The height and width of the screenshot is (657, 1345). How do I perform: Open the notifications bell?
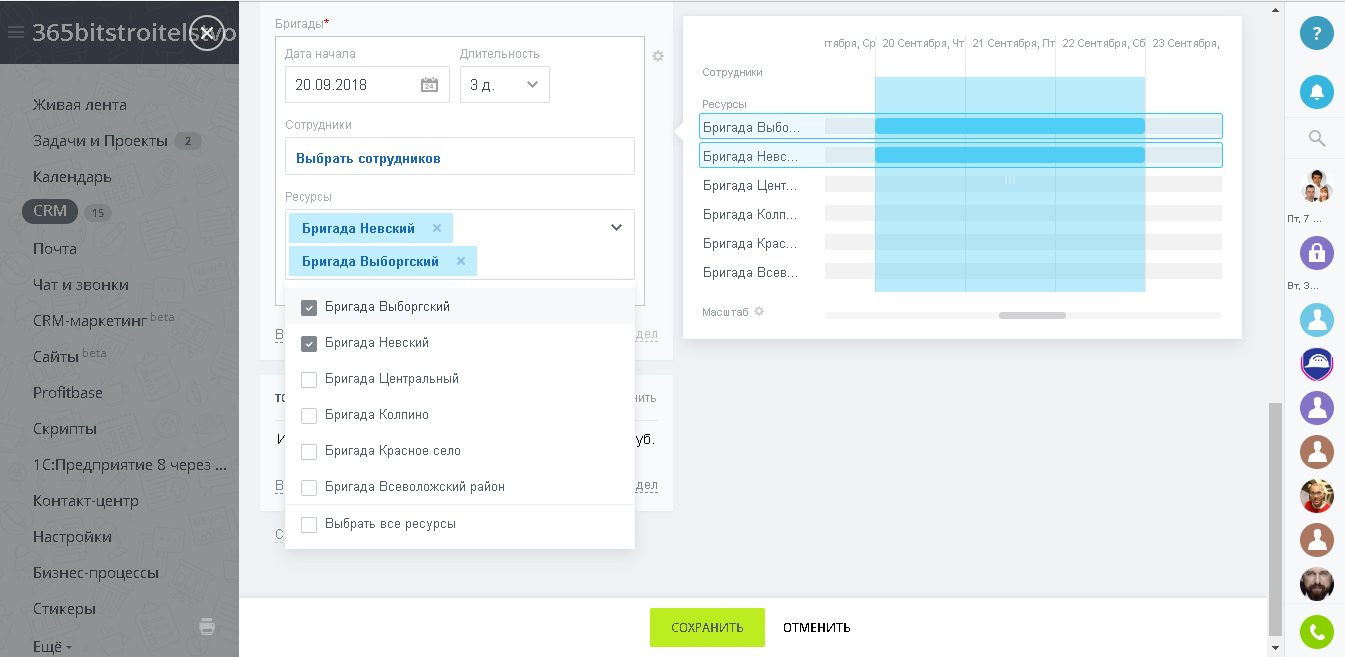click(1316, 92)
